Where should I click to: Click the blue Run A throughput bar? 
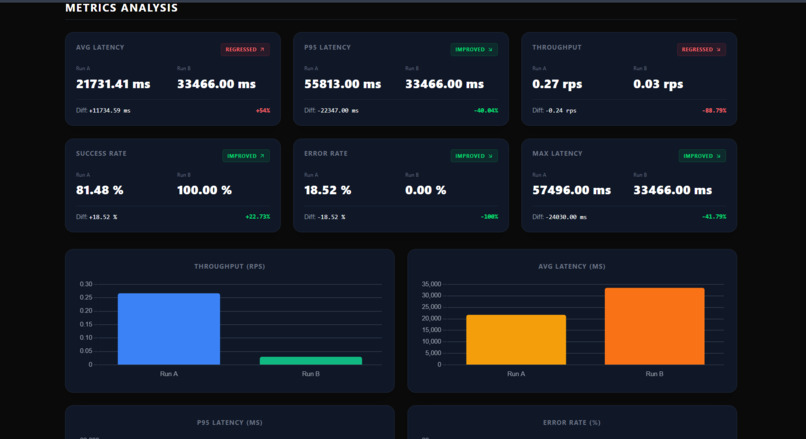click(169, 329)
